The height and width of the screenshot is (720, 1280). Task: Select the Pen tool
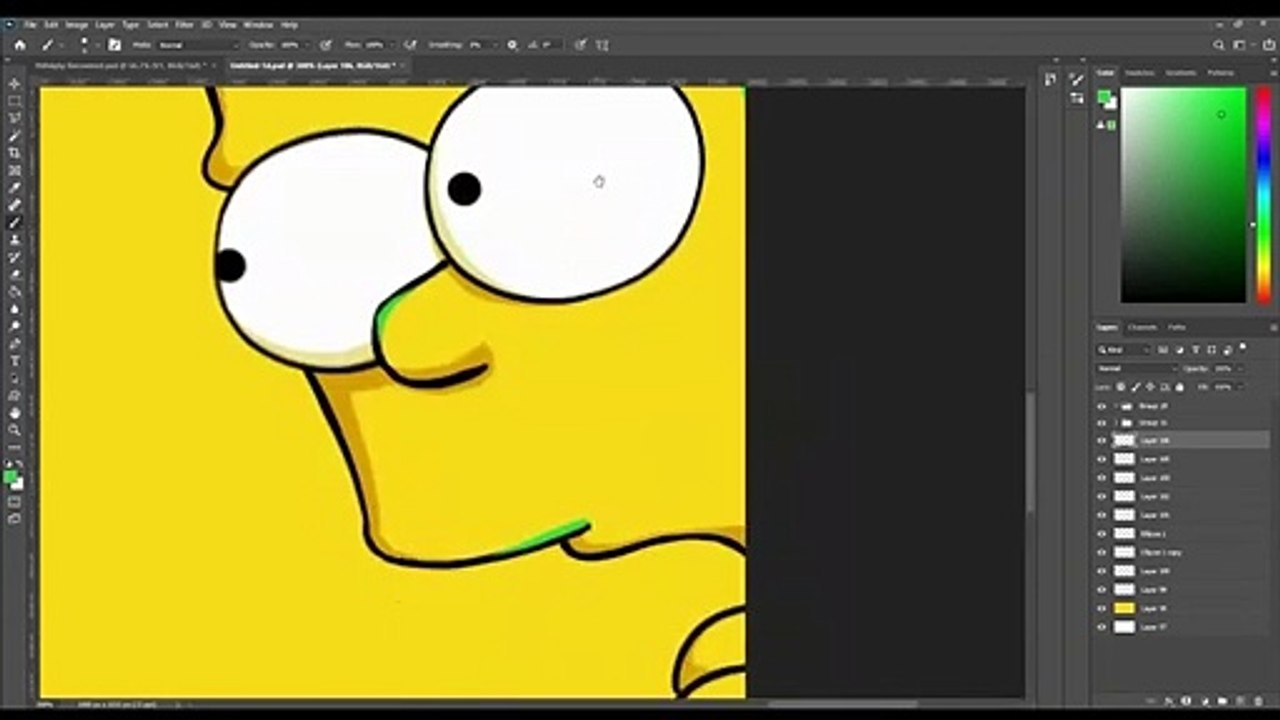[15, 343]
